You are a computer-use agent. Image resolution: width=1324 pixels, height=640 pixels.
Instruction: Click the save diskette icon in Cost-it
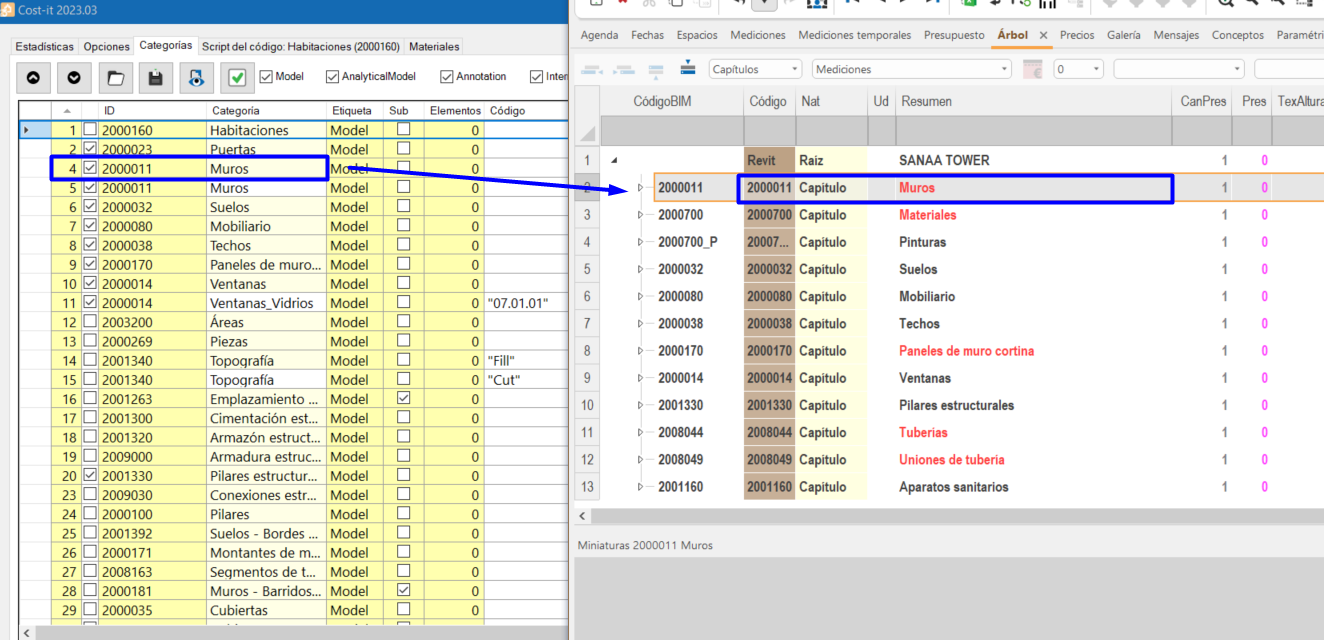[156, 77]
